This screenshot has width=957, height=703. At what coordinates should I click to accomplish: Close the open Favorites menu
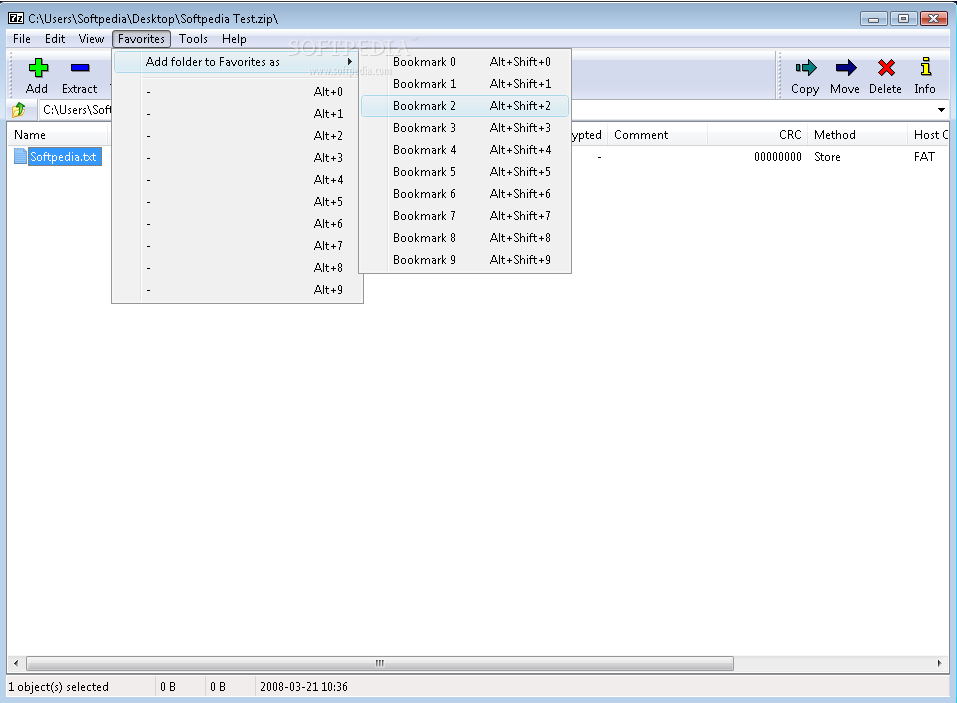pos(141,39)
